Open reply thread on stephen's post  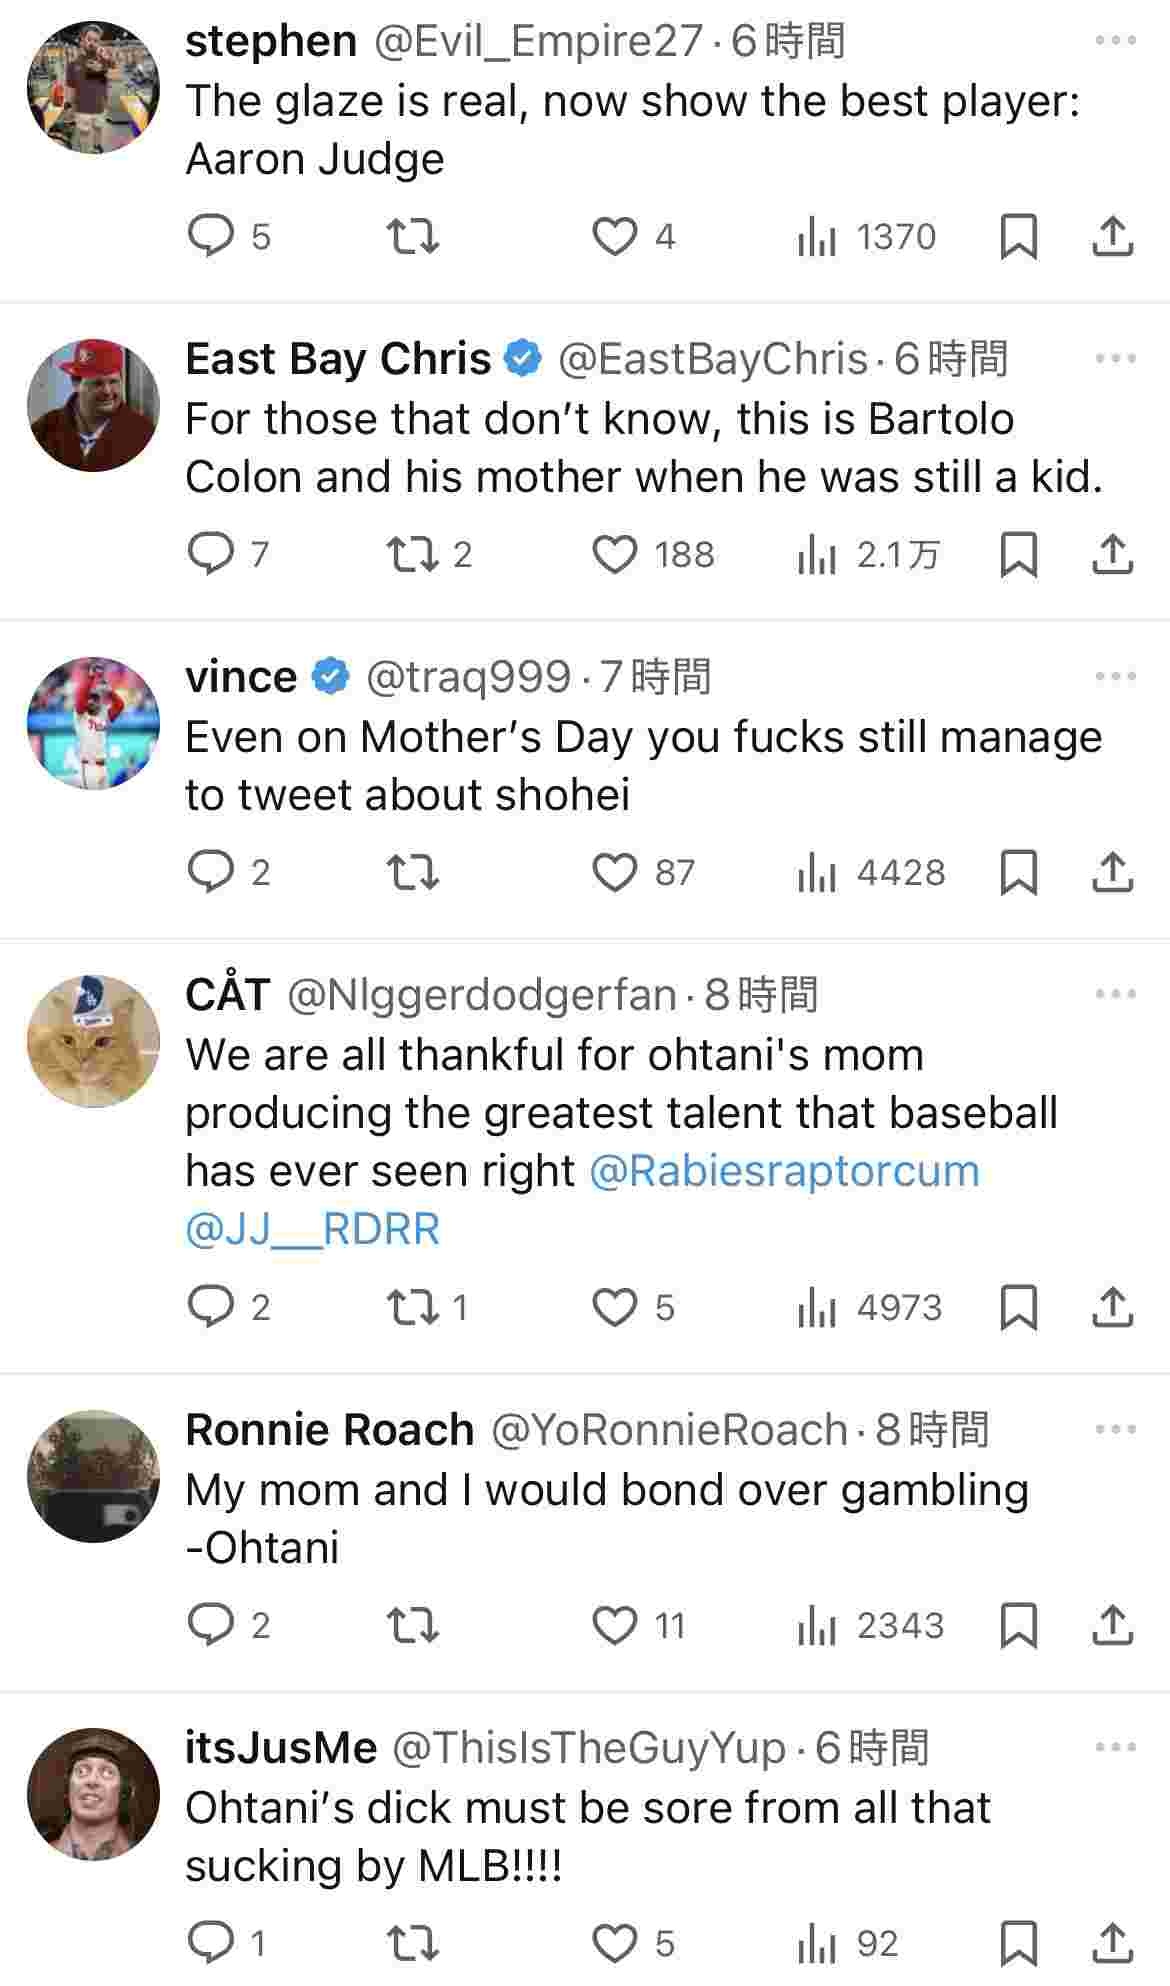click(211, 237)
